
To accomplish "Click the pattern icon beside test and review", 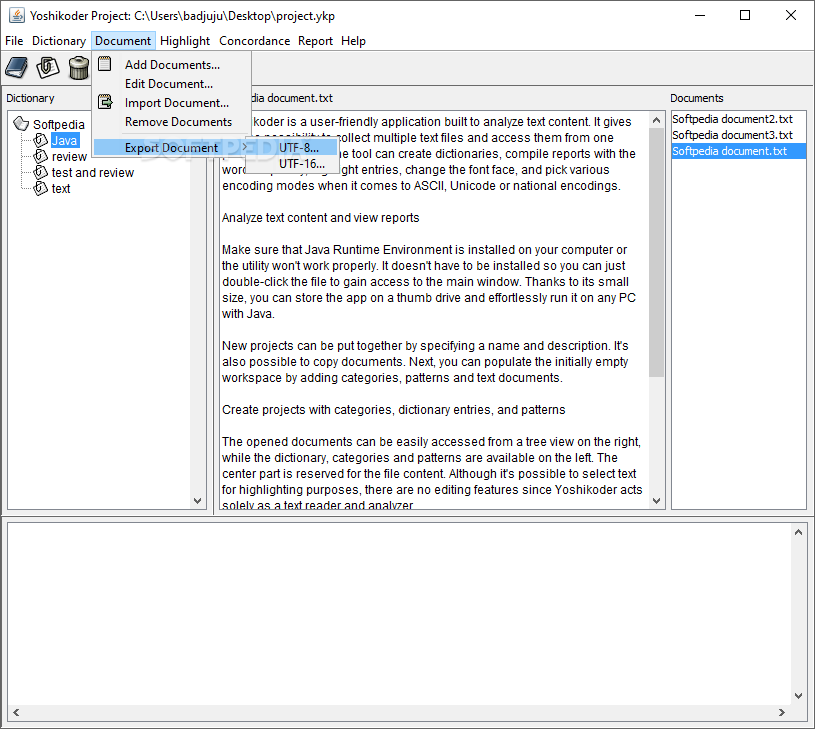I will pyautogui.click(x=40, y=172).
